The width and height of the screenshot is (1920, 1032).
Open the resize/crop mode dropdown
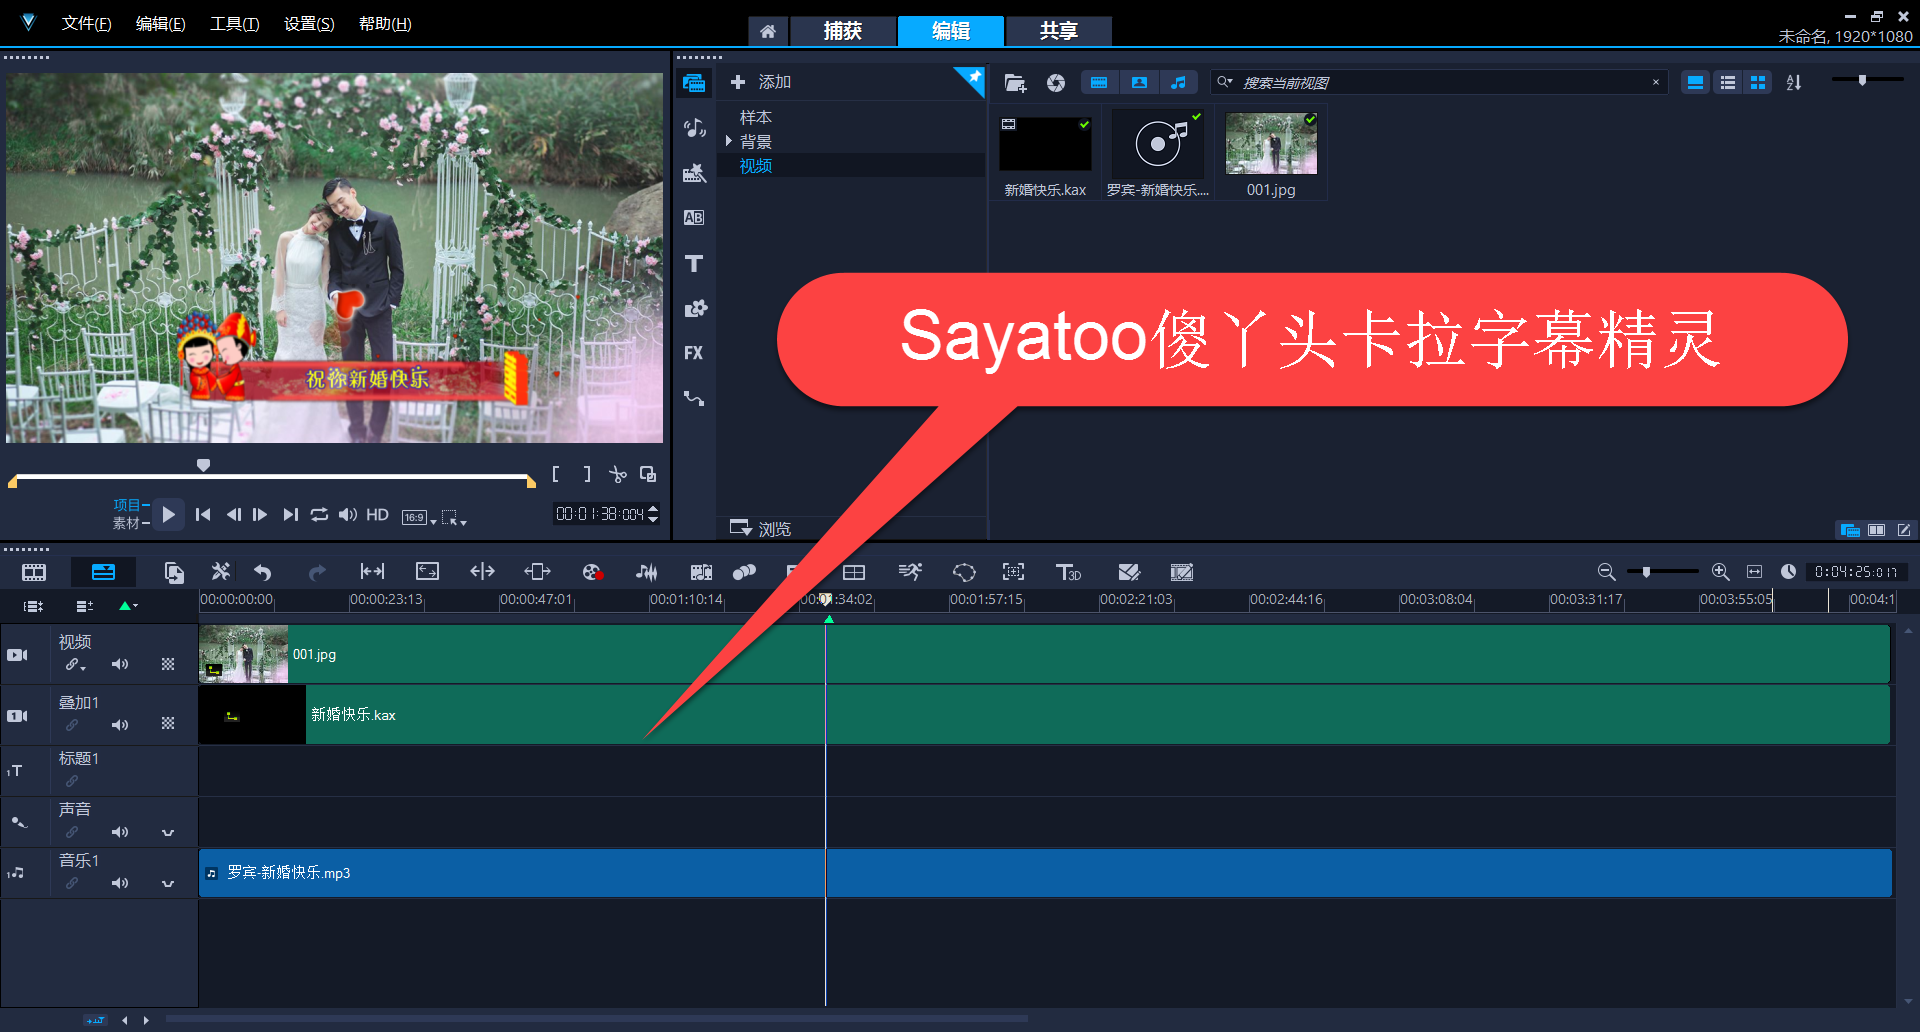pos(455,517)
